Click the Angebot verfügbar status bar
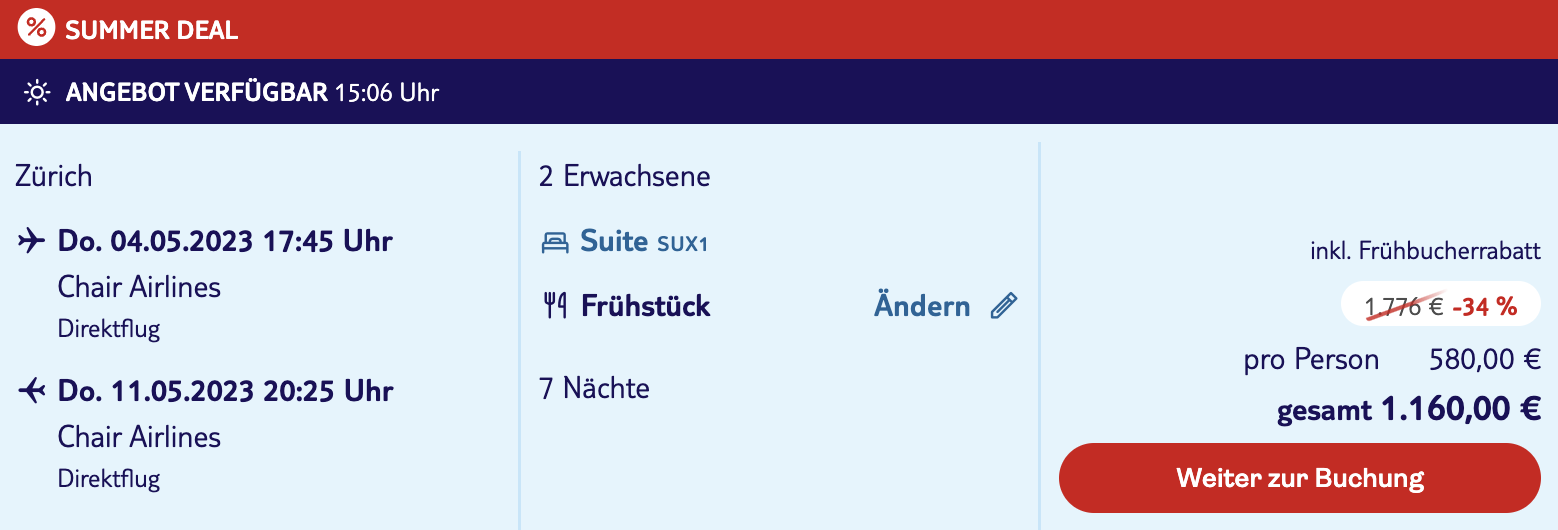 click(779, 92)
